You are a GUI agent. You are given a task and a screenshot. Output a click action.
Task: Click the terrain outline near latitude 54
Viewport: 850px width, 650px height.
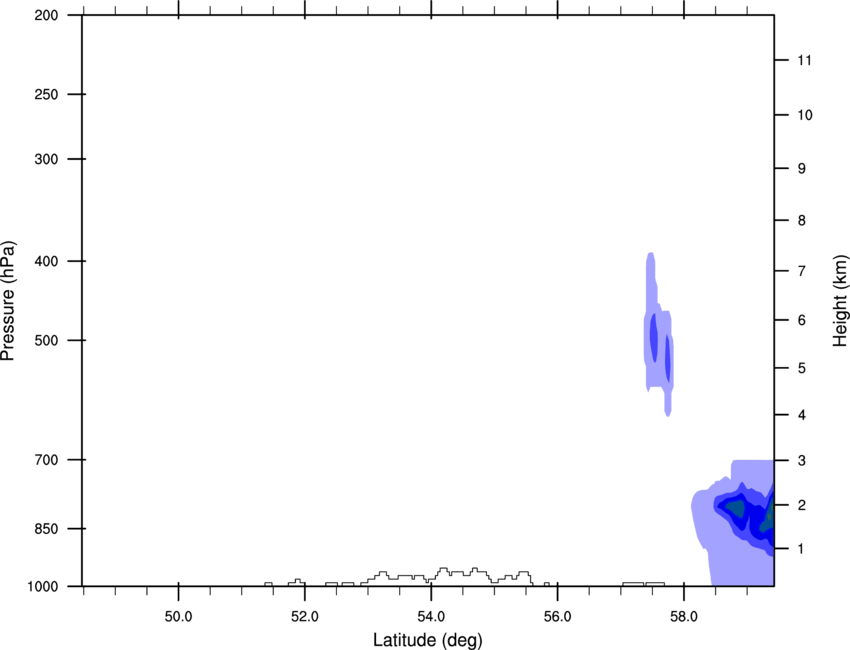(x=445, y=575)
